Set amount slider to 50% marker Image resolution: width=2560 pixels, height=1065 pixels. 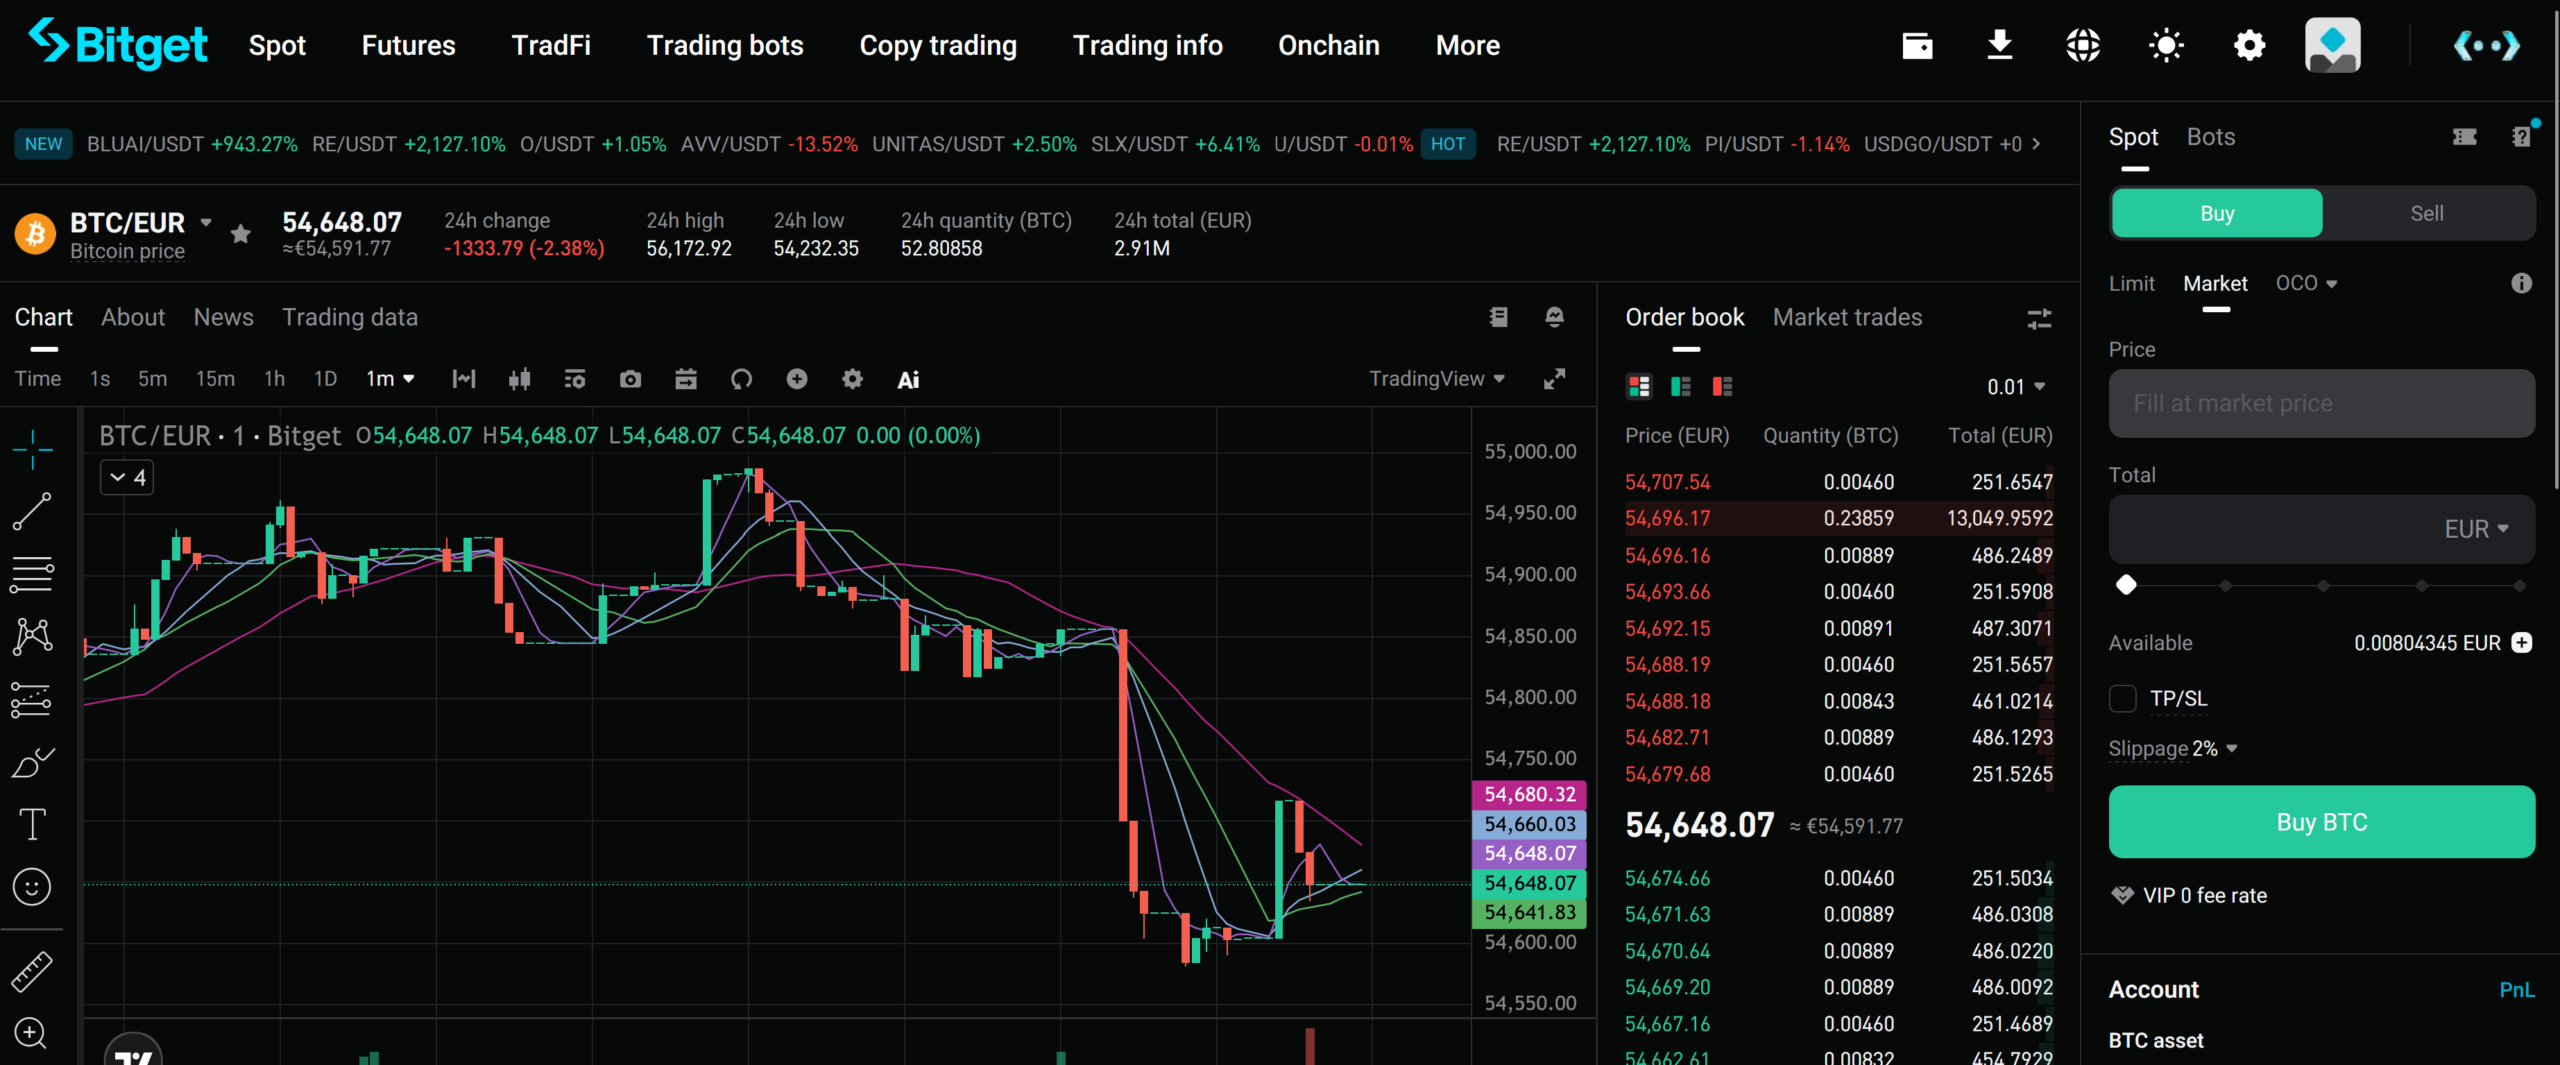pos(2323,586)
